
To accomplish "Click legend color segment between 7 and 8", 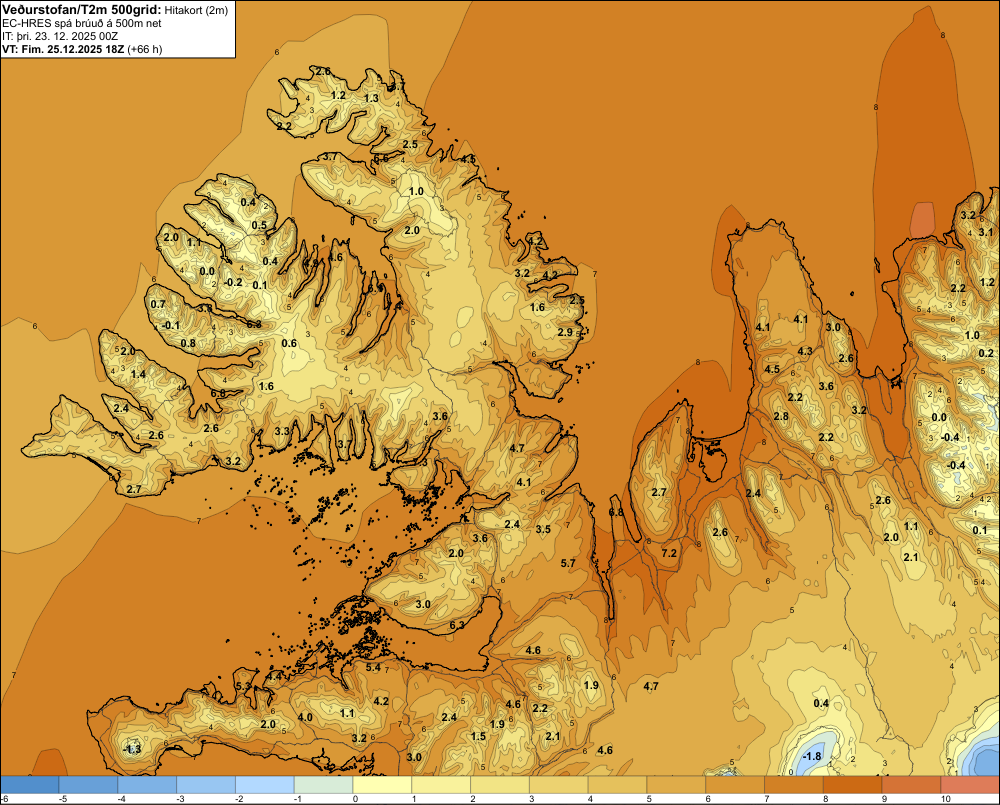I will click(x=794, y=784).
